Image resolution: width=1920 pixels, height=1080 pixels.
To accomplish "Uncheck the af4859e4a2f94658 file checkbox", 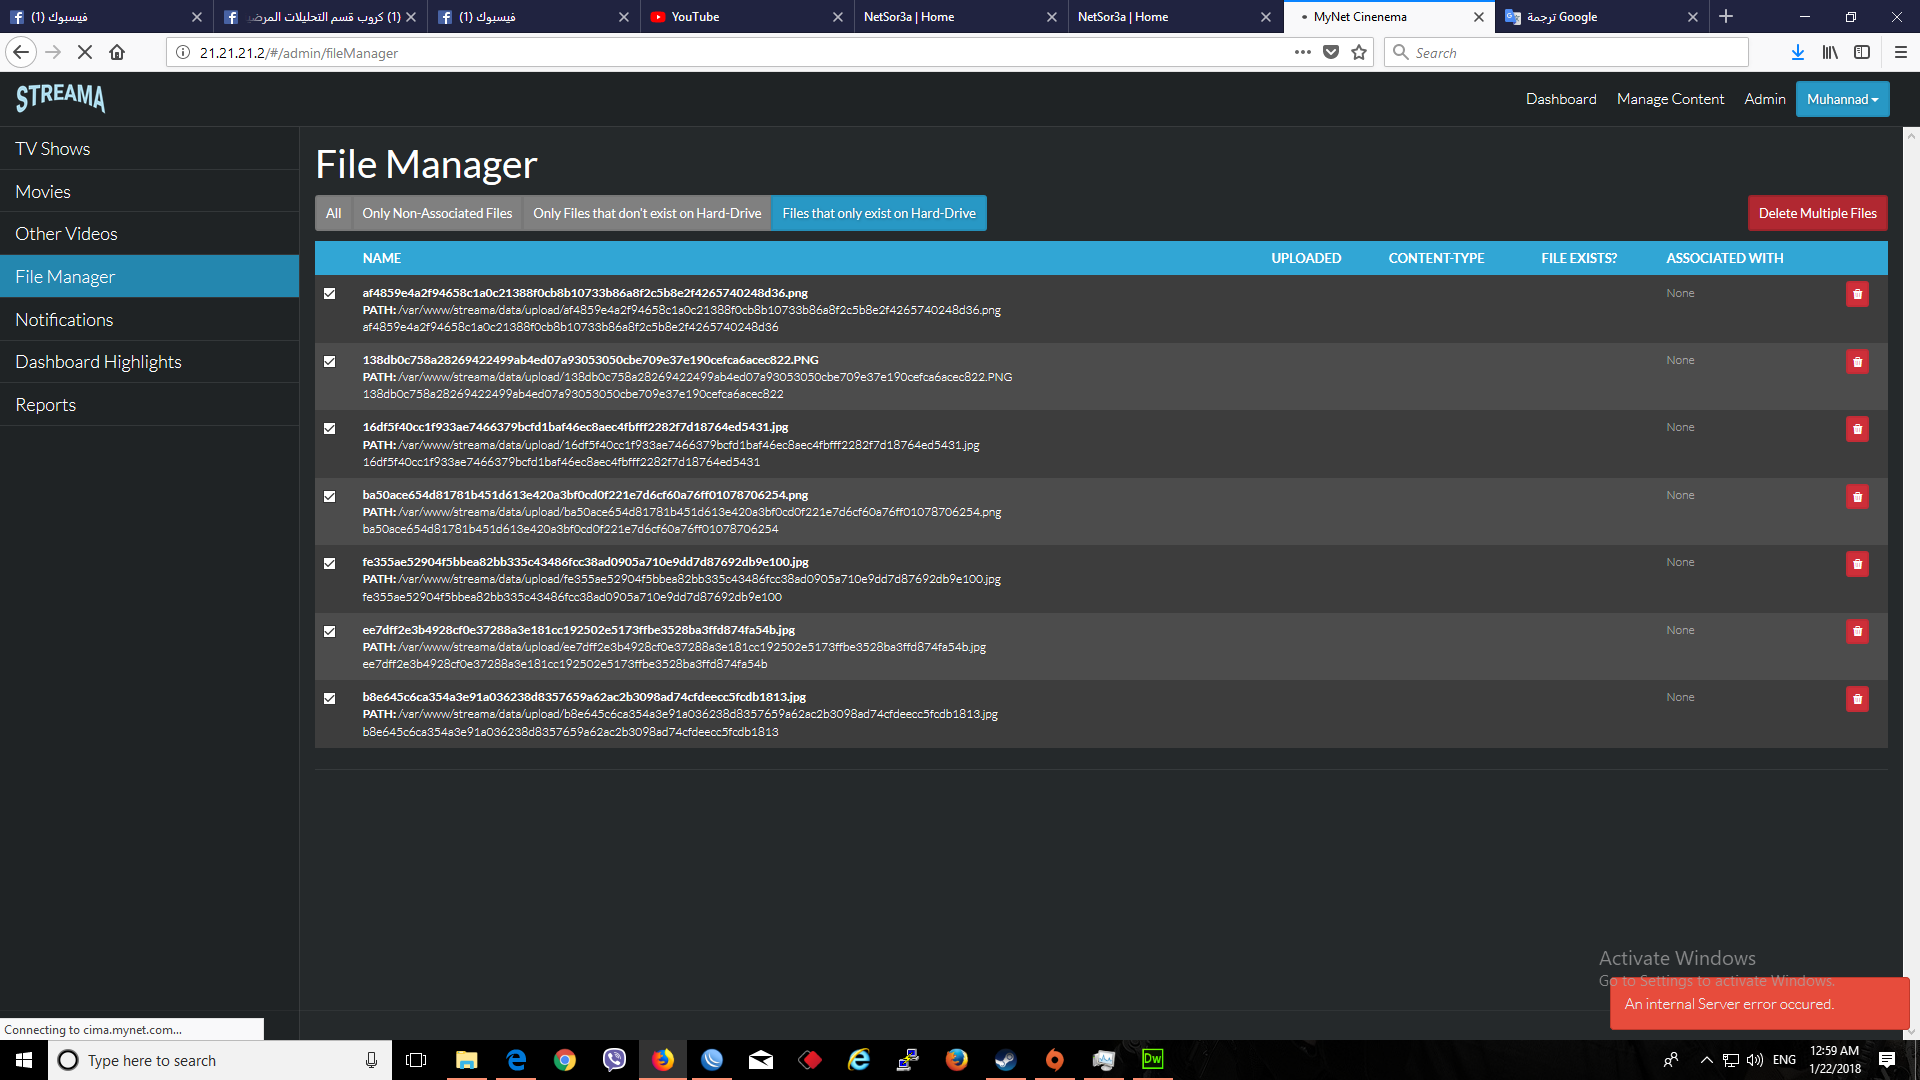I will pos(329,293).
